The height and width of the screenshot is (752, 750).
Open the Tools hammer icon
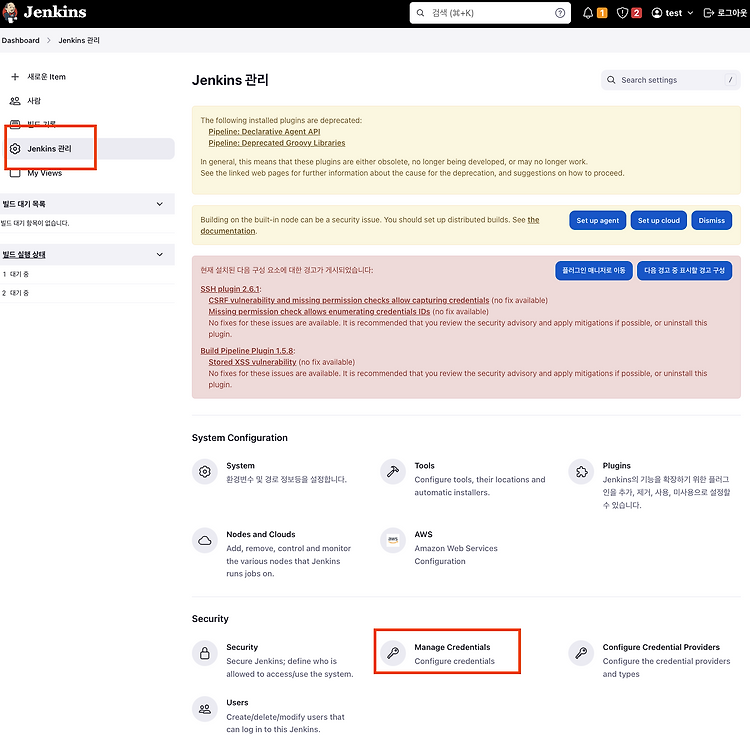393,472
